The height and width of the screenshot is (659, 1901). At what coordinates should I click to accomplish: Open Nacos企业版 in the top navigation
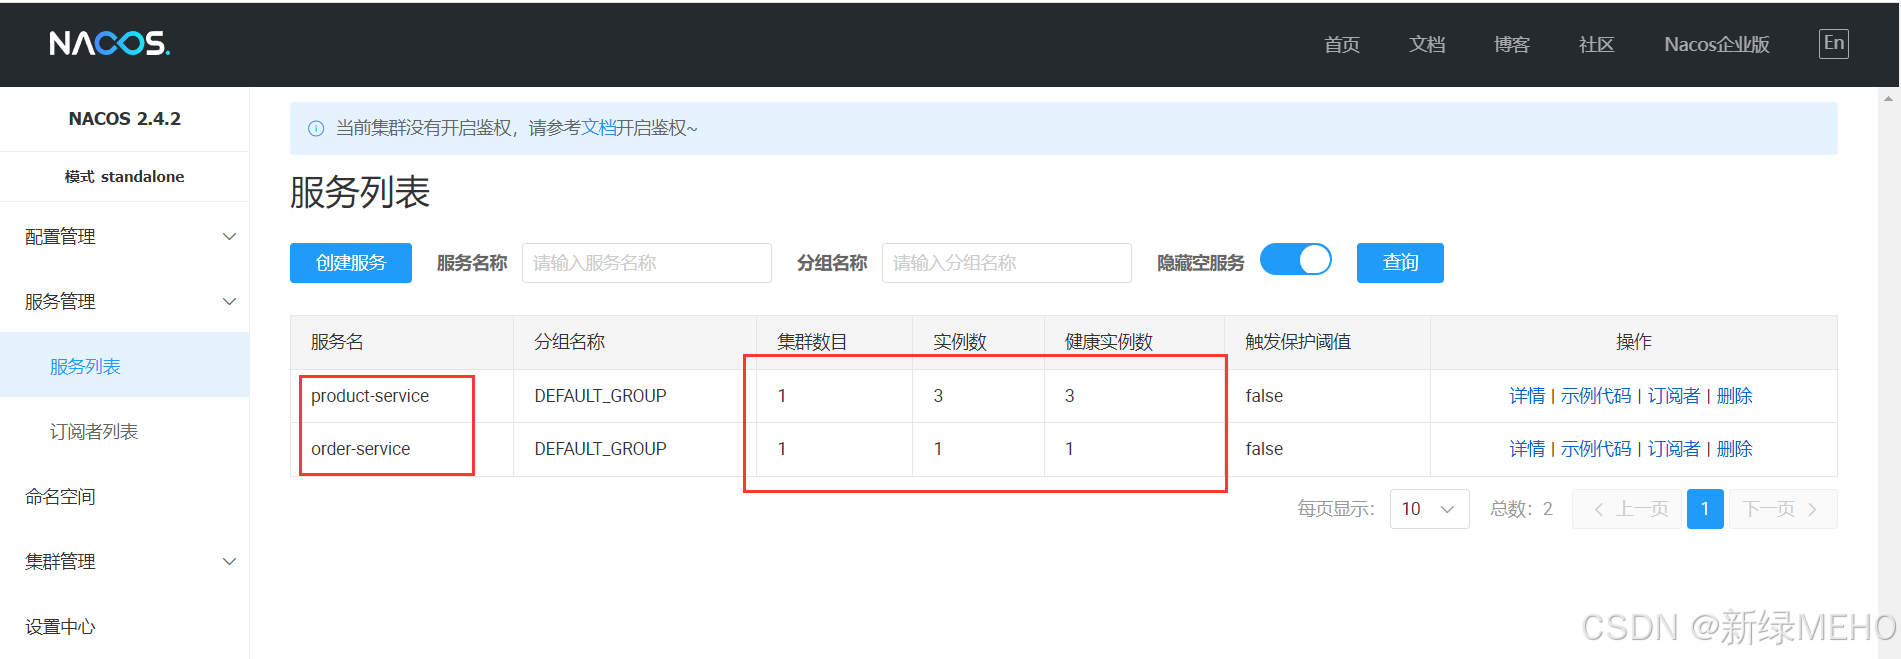point(1717,45)
